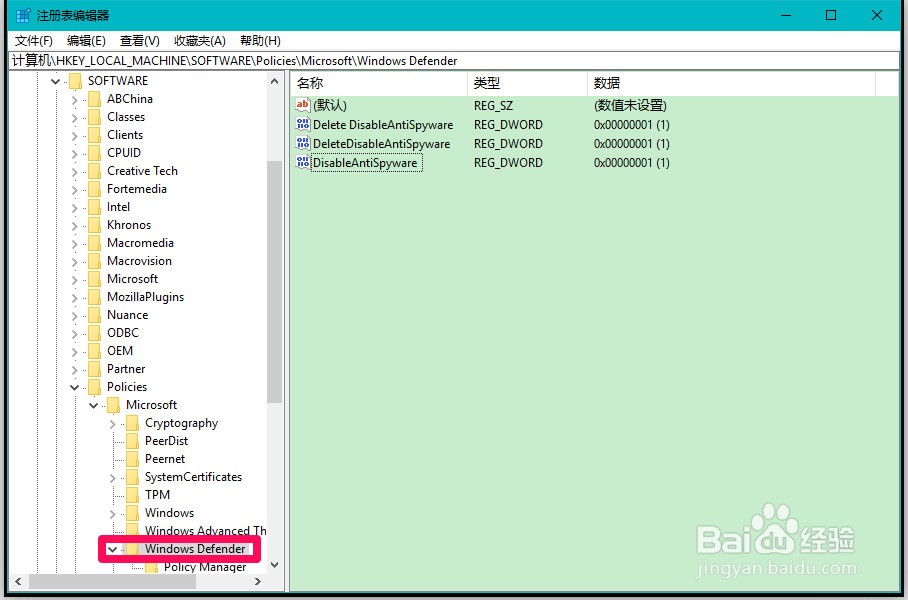Select the DeleteDisableAntiSpyware value name

(x=382, y=144)
